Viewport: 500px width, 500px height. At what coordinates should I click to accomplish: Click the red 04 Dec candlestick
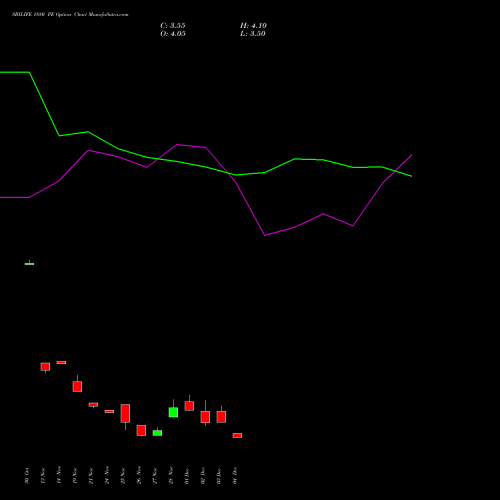(x=237, y=435)
